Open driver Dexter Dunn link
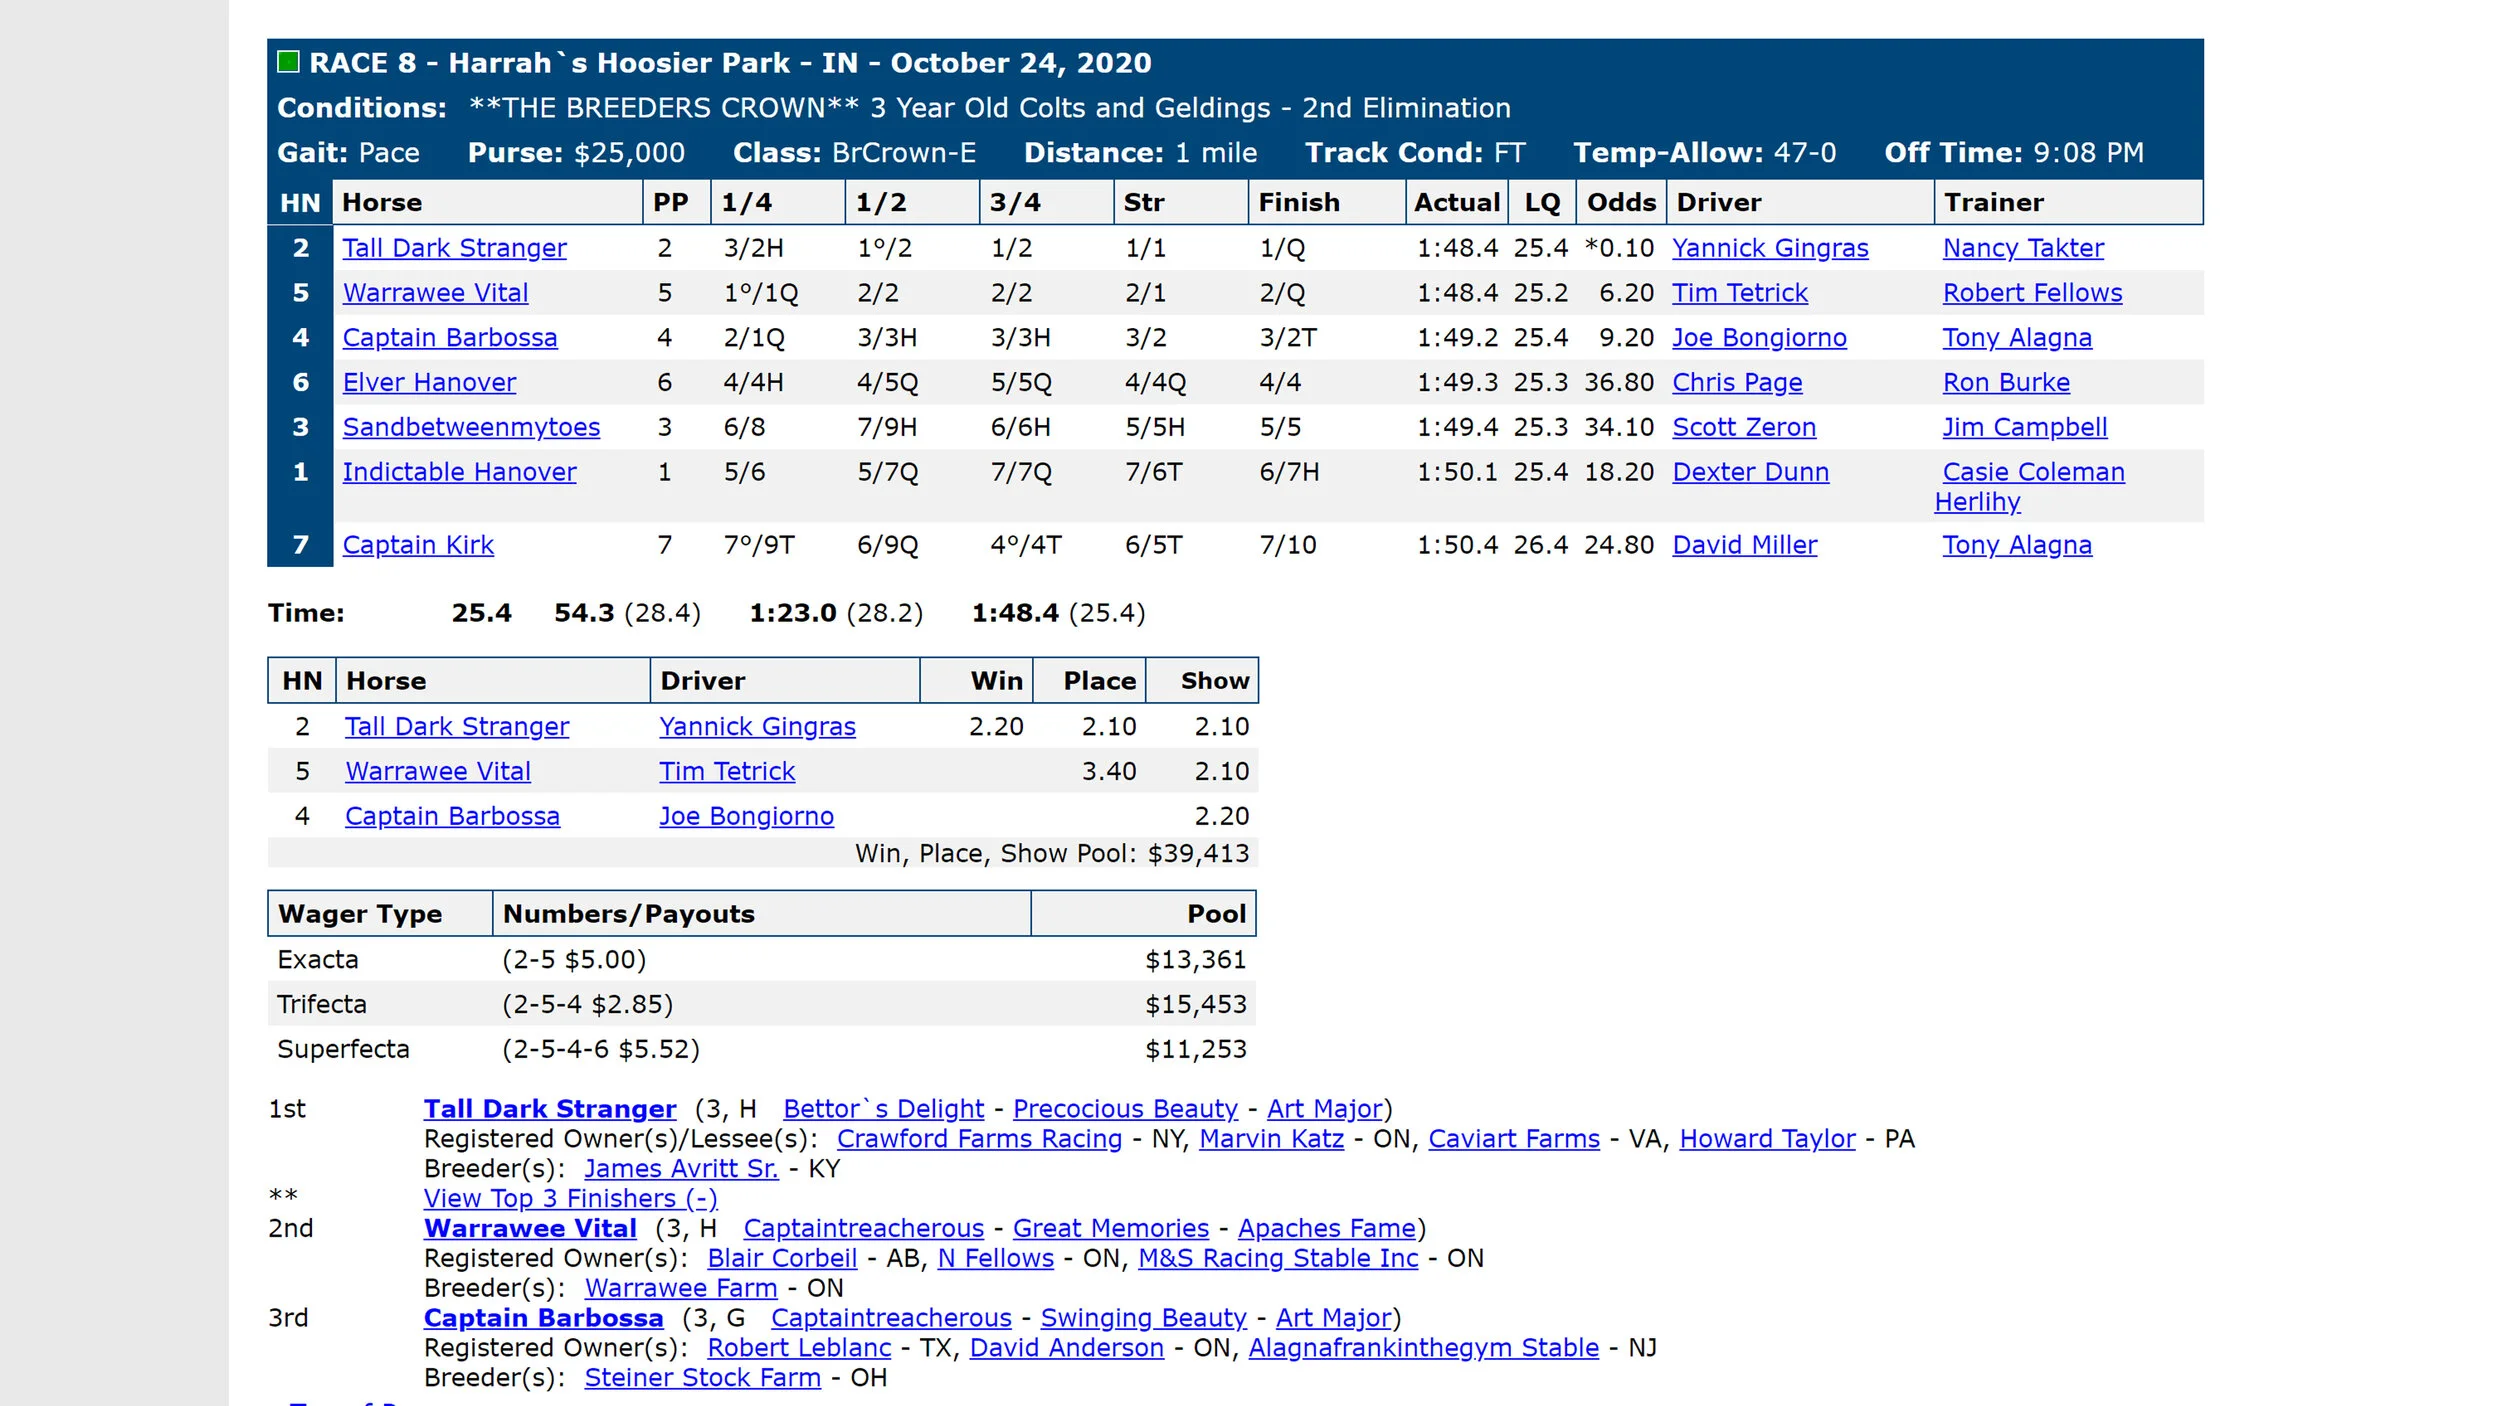Viewport: 2500px width, 1406px height. pos(1750,472)
